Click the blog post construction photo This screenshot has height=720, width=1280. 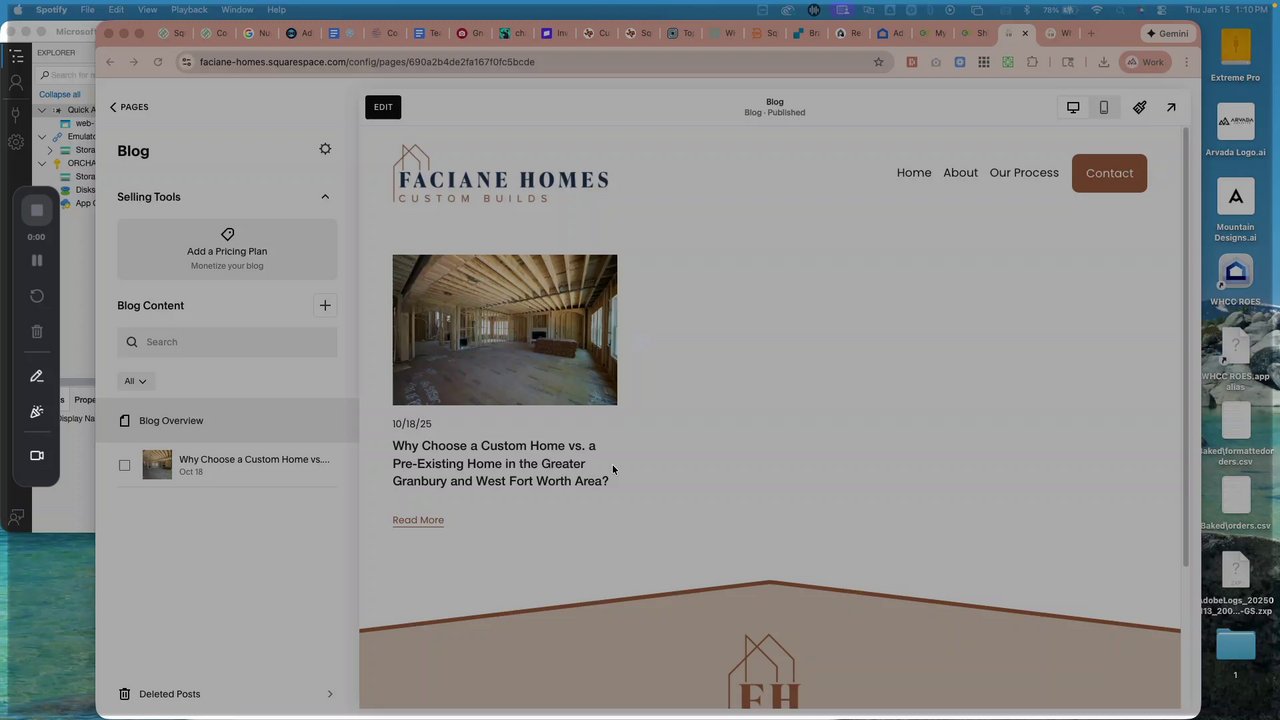click(505, 330)
